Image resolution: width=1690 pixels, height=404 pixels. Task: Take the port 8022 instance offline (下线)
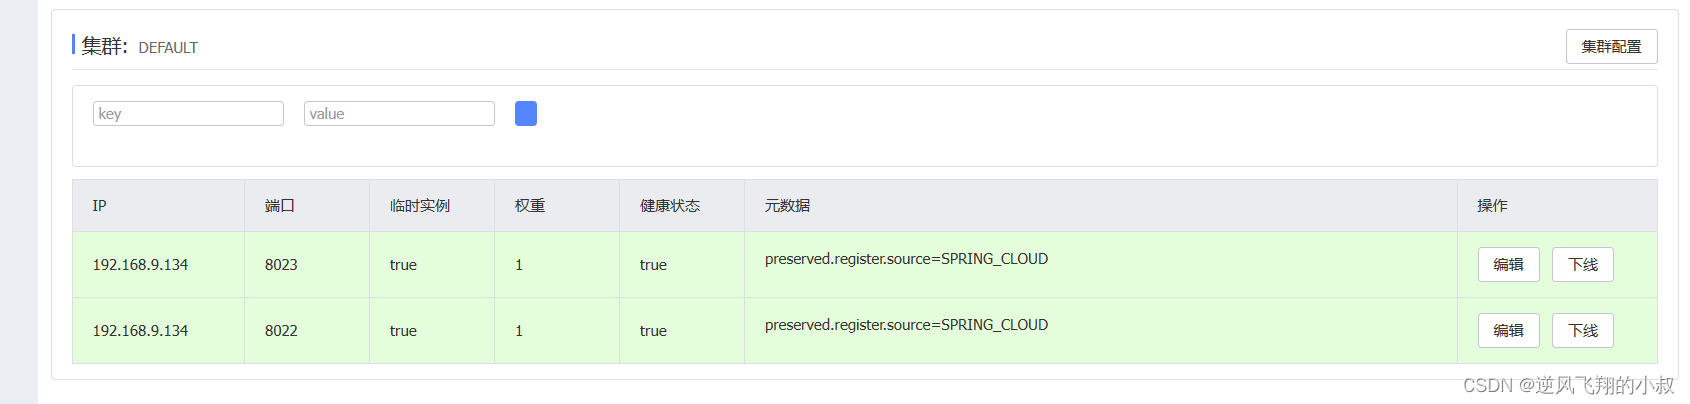pyautogui.click(x=1582, y=331)
